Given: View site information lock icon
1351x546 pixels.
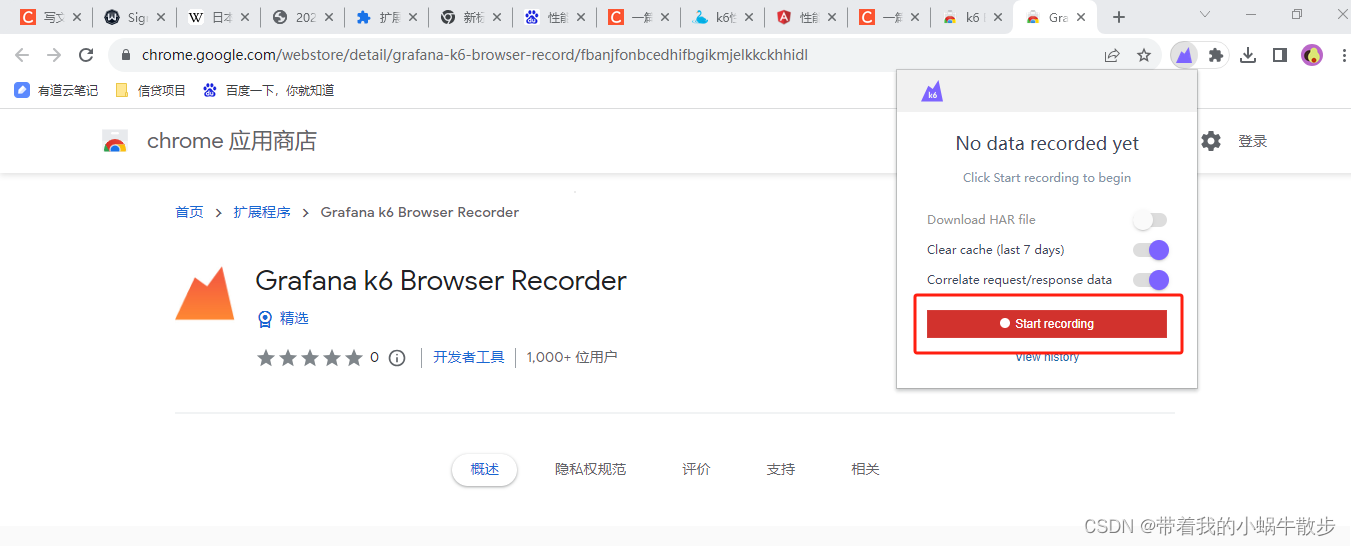Looking at the screenshot, I should point(126,56).
